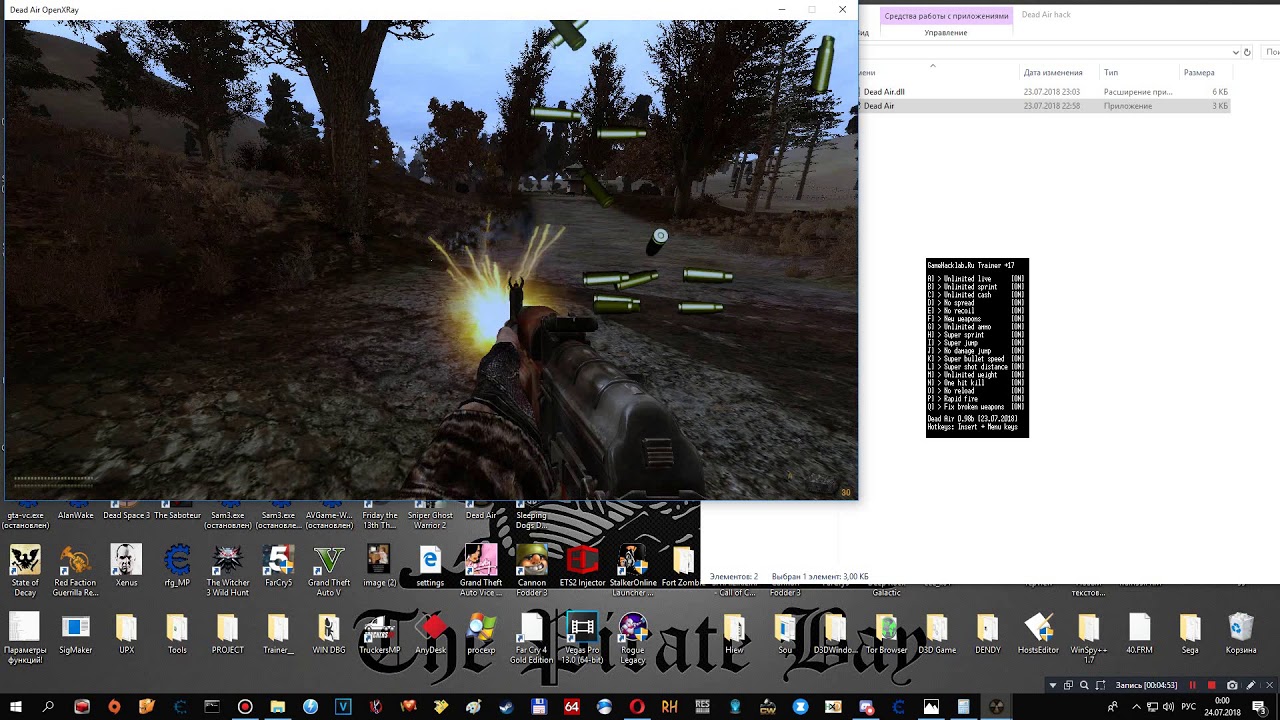Viewport: 1280px width, 720px height.
Task: Select the ETS2 Injector desktop icon
Action: tap(582, 566)
